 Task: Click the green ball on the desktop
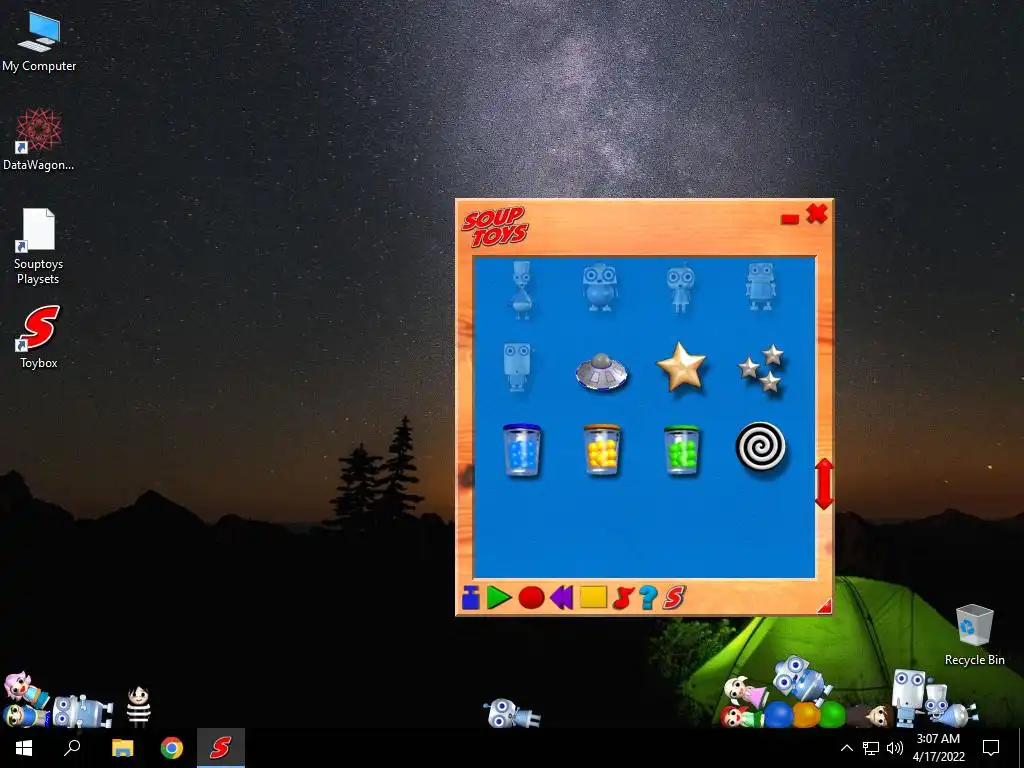pyautogui.click(x=833, y=714)
